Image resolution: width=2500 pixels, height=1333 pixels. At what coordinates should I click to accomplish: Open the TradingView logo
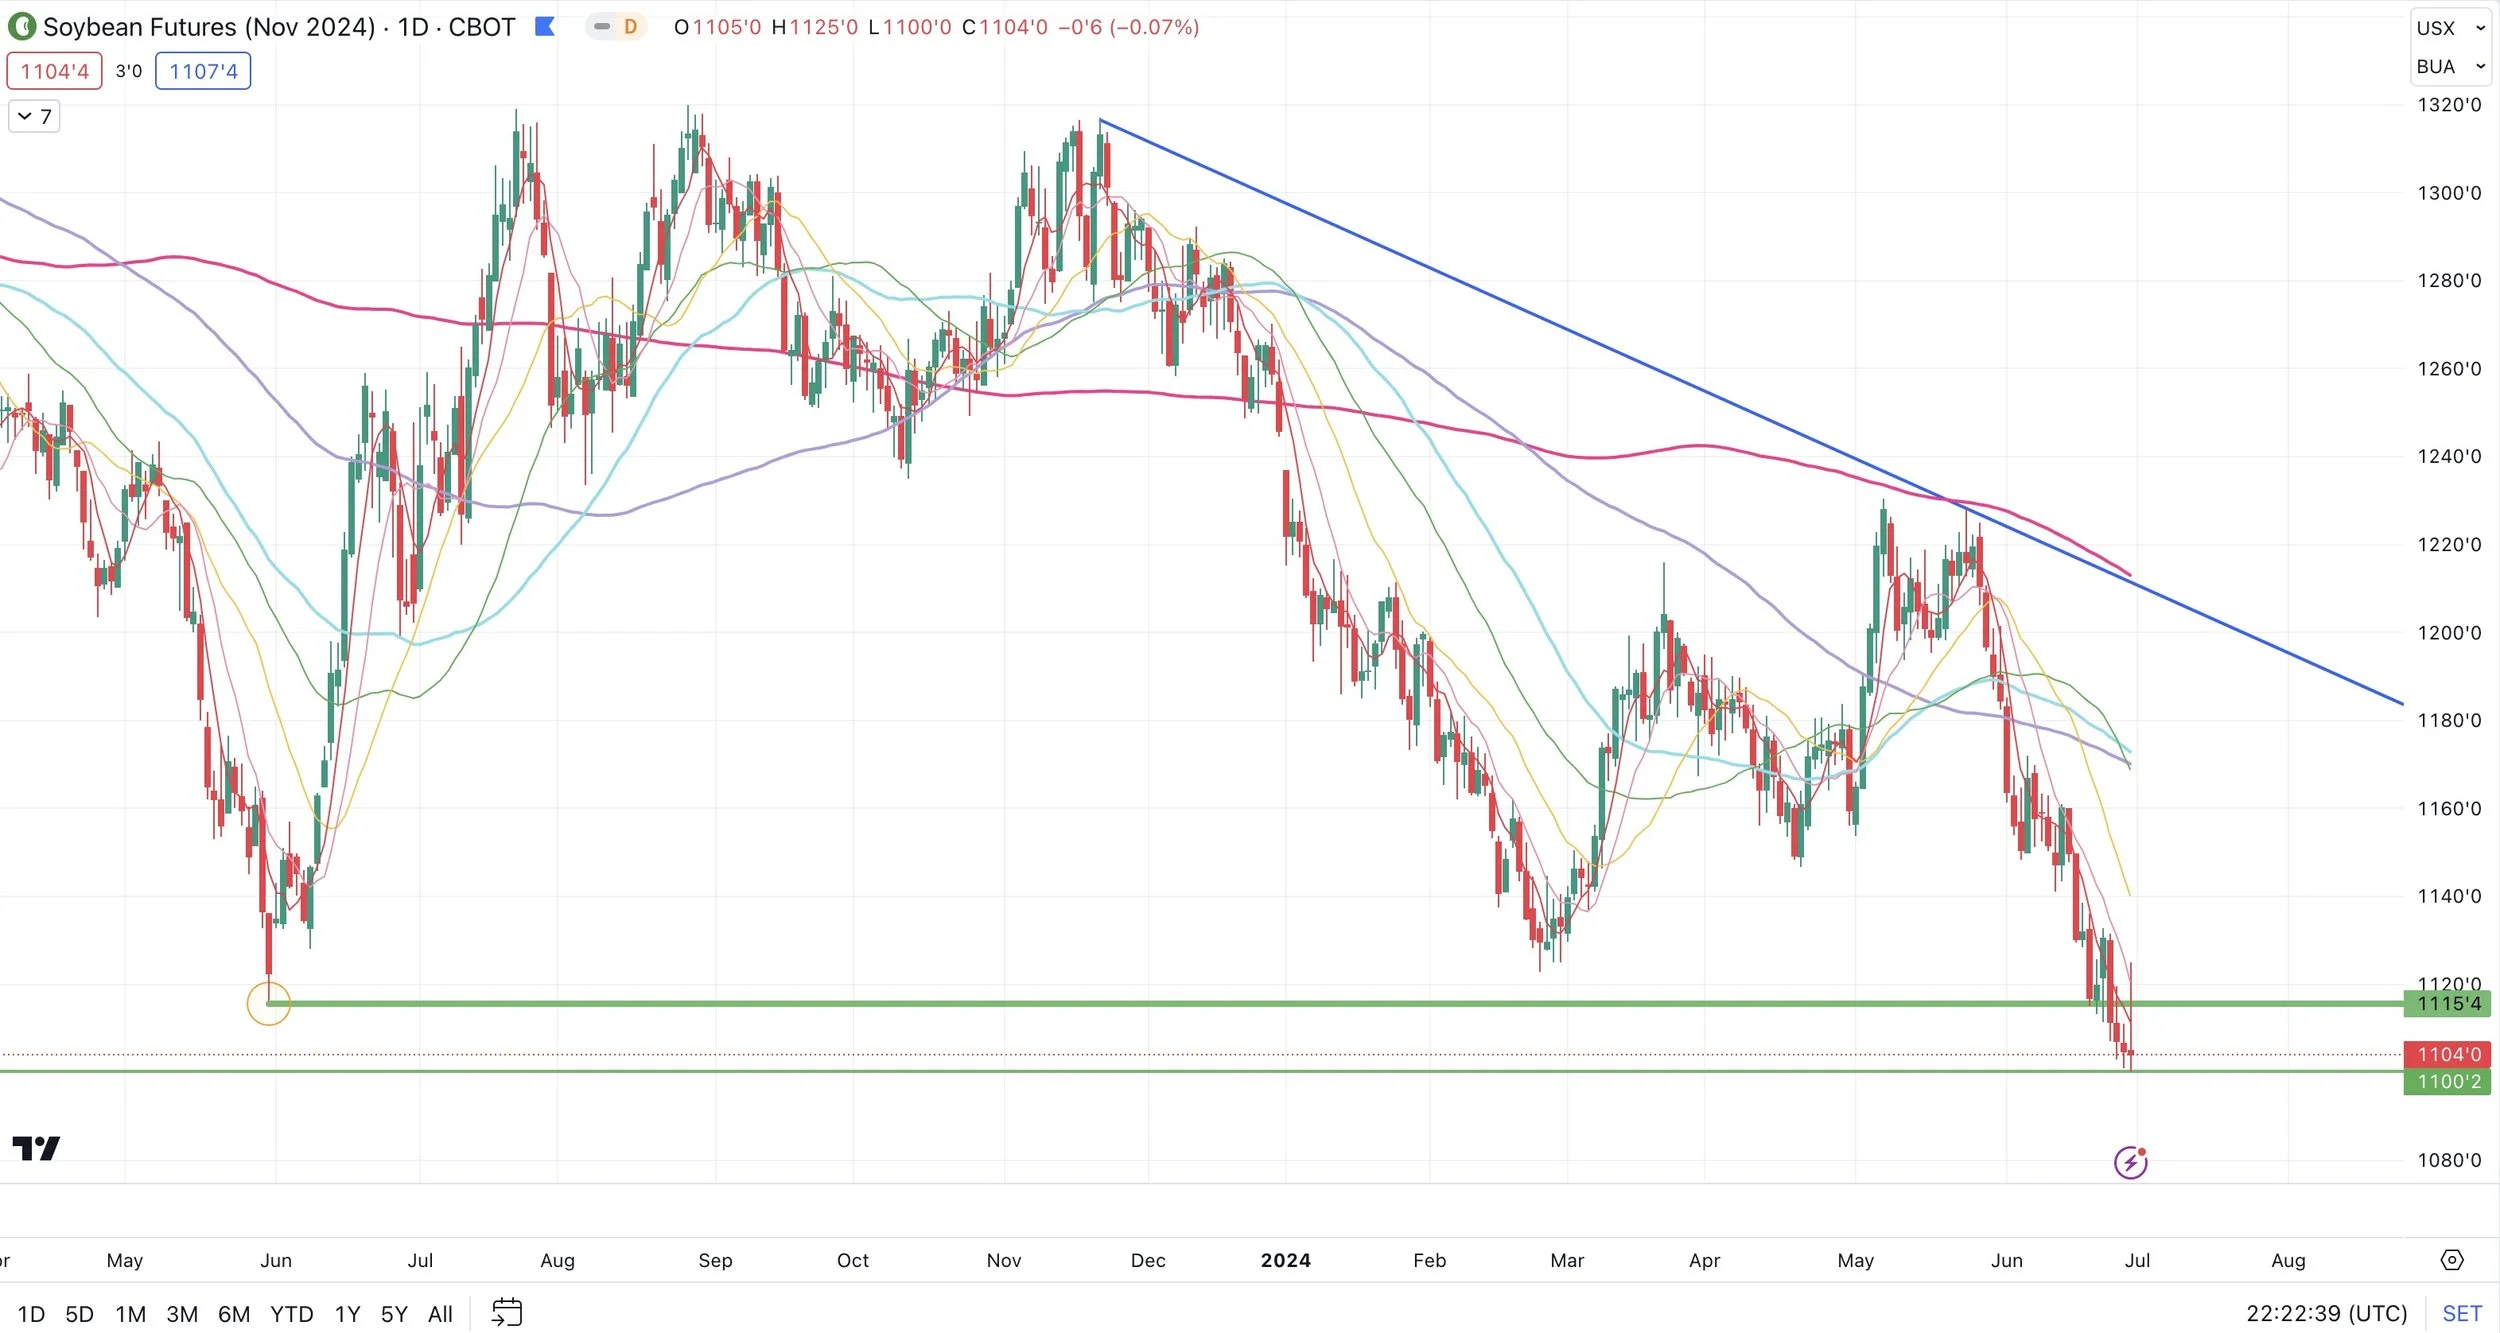(x=36, y=1148)
